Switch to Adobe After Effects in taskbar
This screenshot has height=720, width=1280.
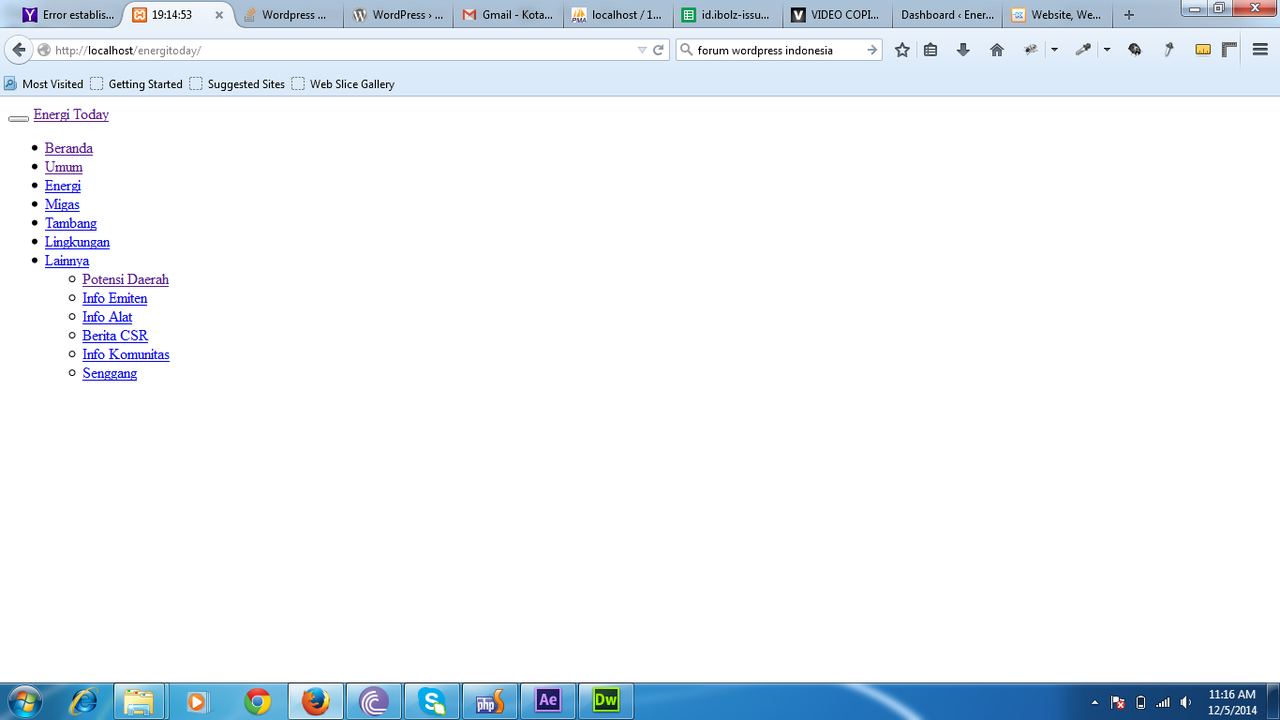[548, 701]
